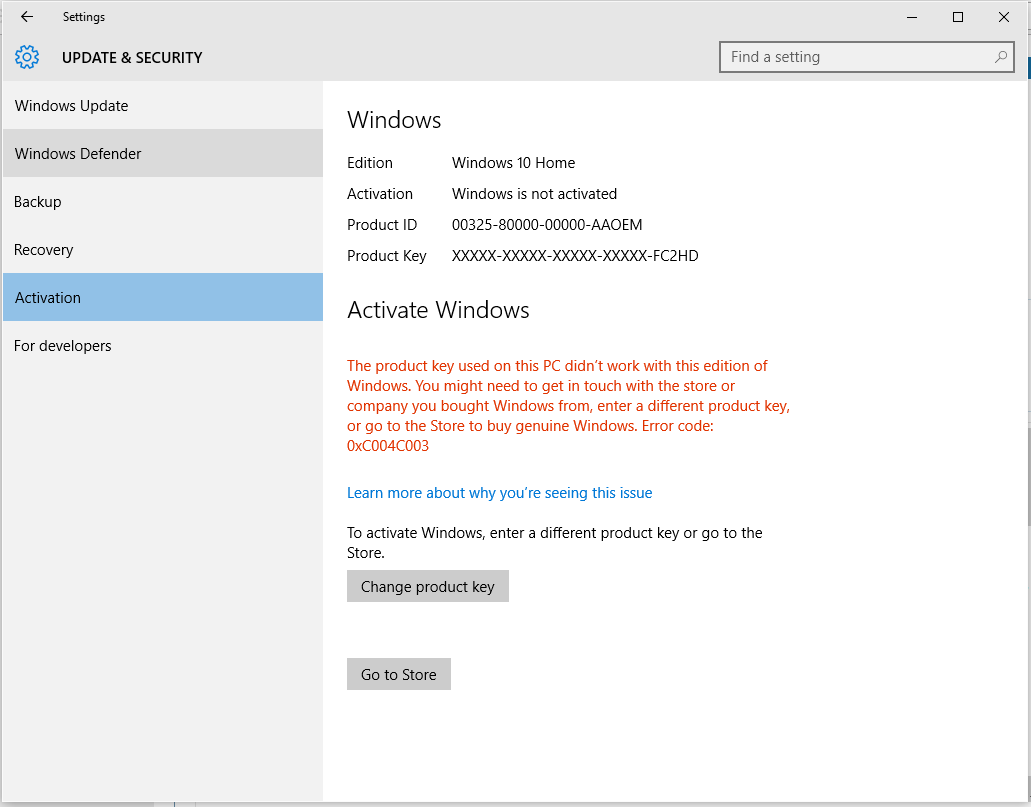
Task: Click the Settings gear icon
Action: tap(26, 57)
